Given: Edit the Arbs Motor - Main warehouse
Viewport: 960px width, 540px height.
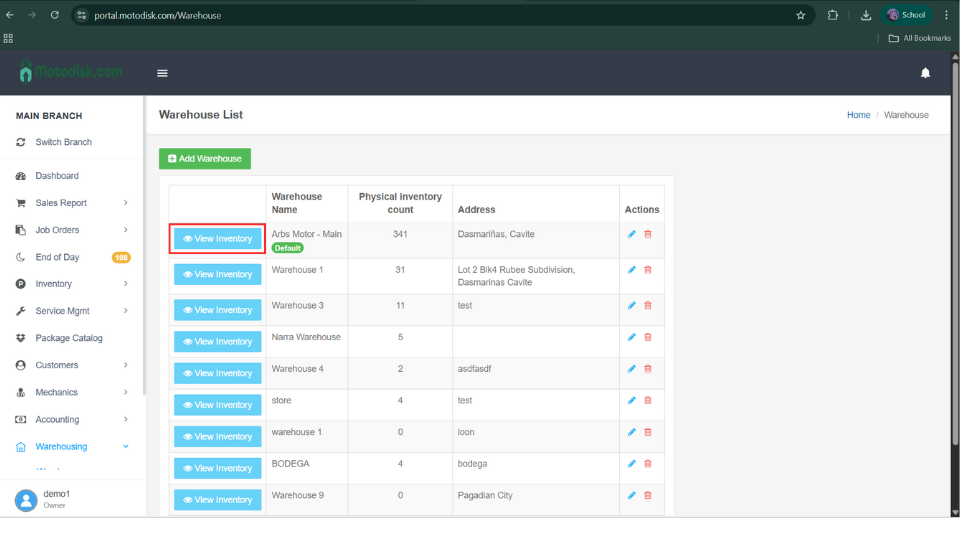Looking at the screenshot, I should tap(632, 234).
